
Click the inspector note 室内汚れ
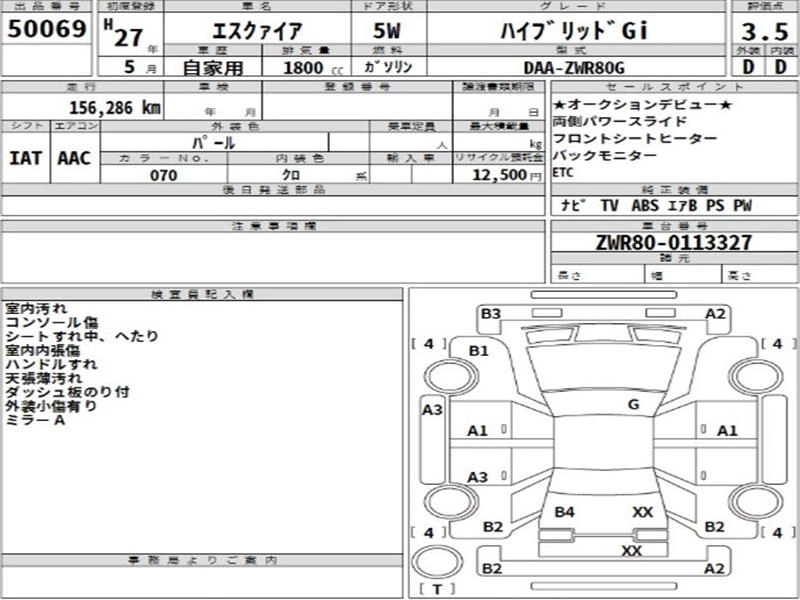(36, 309)
